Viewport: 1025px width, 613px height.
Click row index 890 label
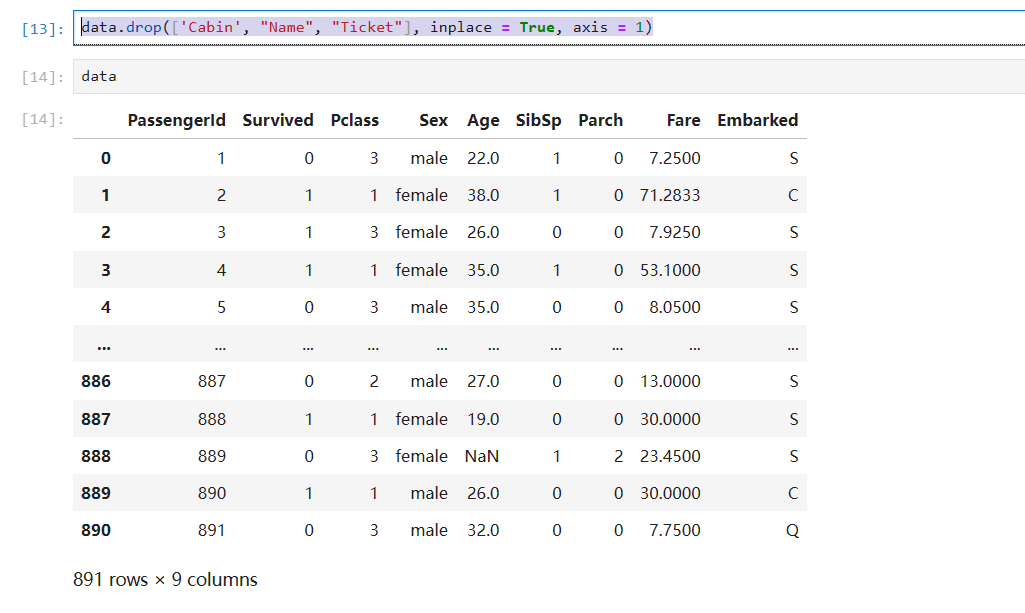point(96,530)
